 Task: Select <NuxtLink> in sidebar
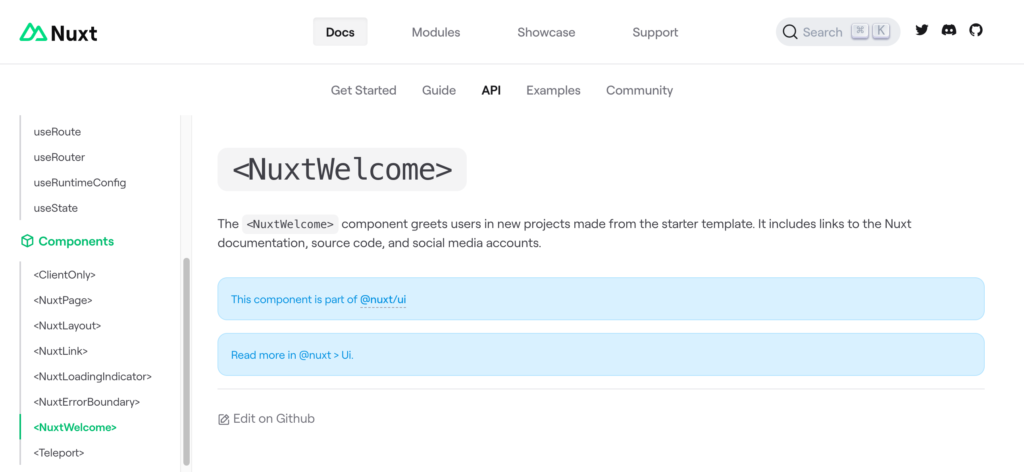(x=61, y=351)
